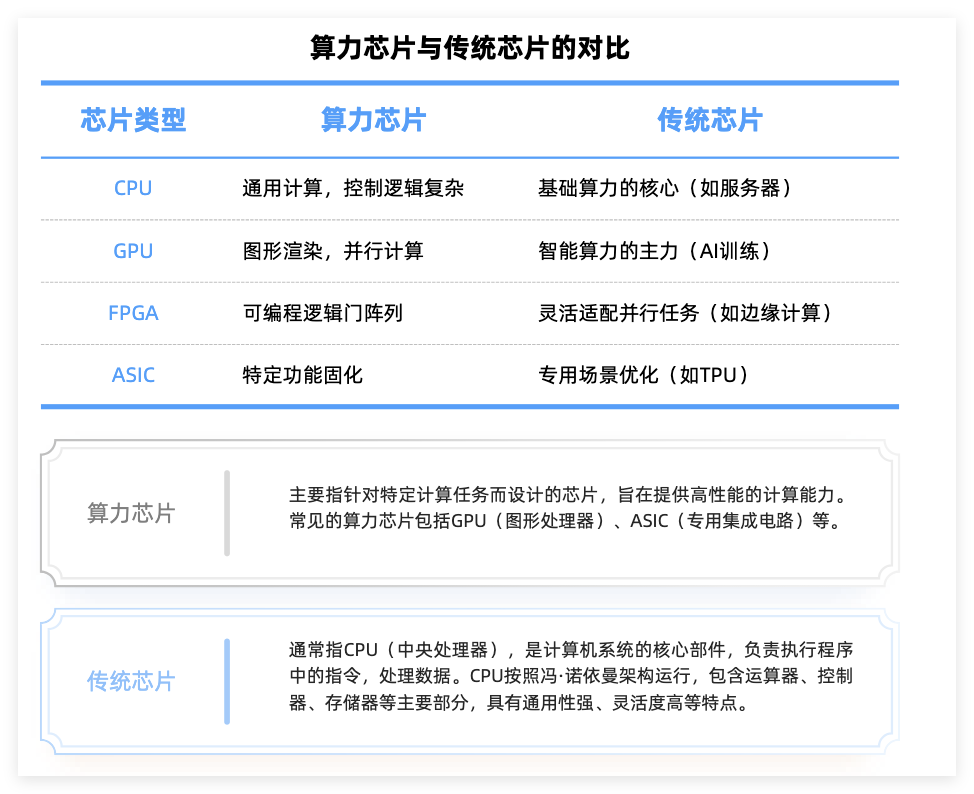The width and height of the screenshot is (974, 794).
Task: Select the 芯片类型 column header
Action: [133, 121]
